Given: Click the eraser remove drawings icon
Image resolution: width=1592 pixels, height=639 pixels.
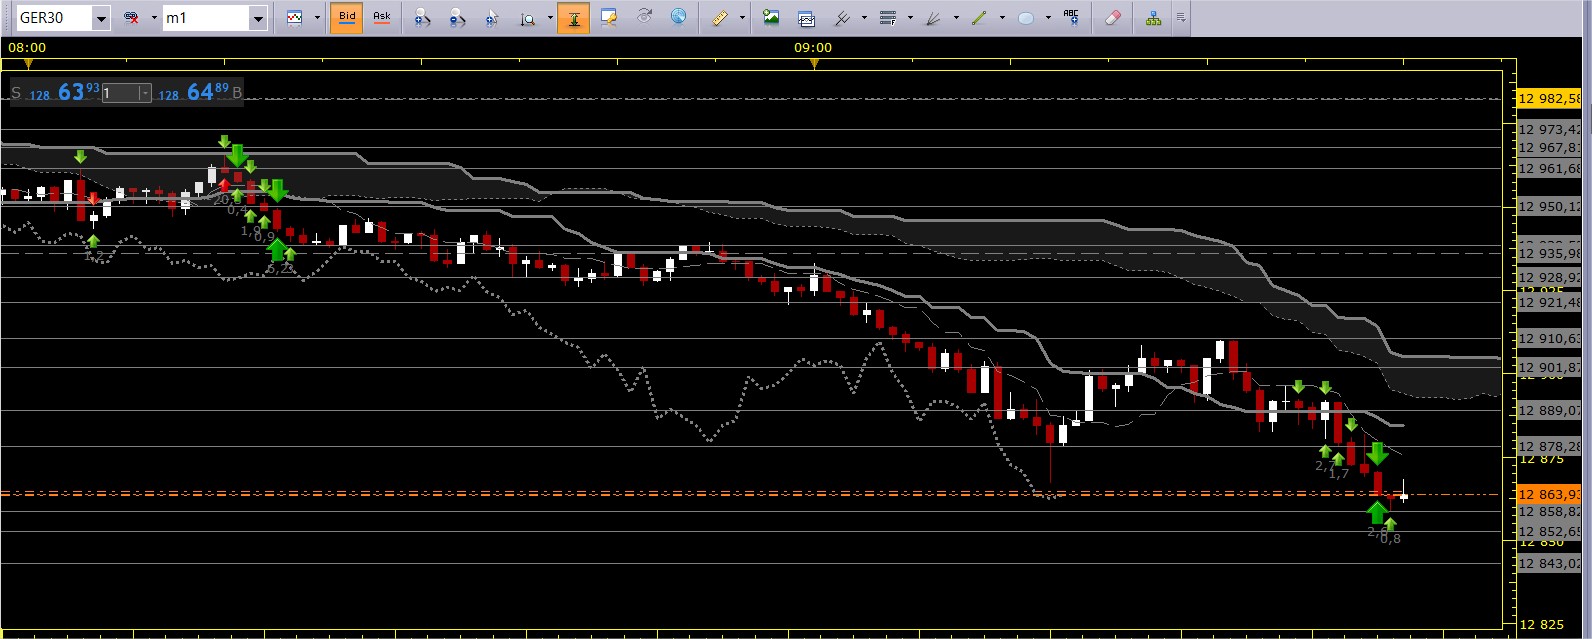Looking at the screenshot, I should 1112,18.
